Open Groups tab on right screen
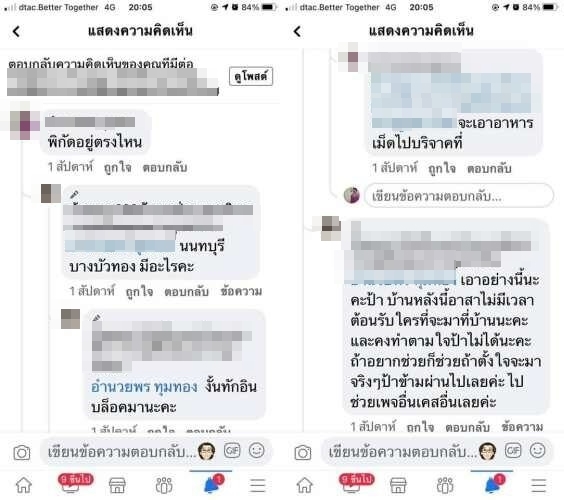564x500 pixels. [445, 485]
